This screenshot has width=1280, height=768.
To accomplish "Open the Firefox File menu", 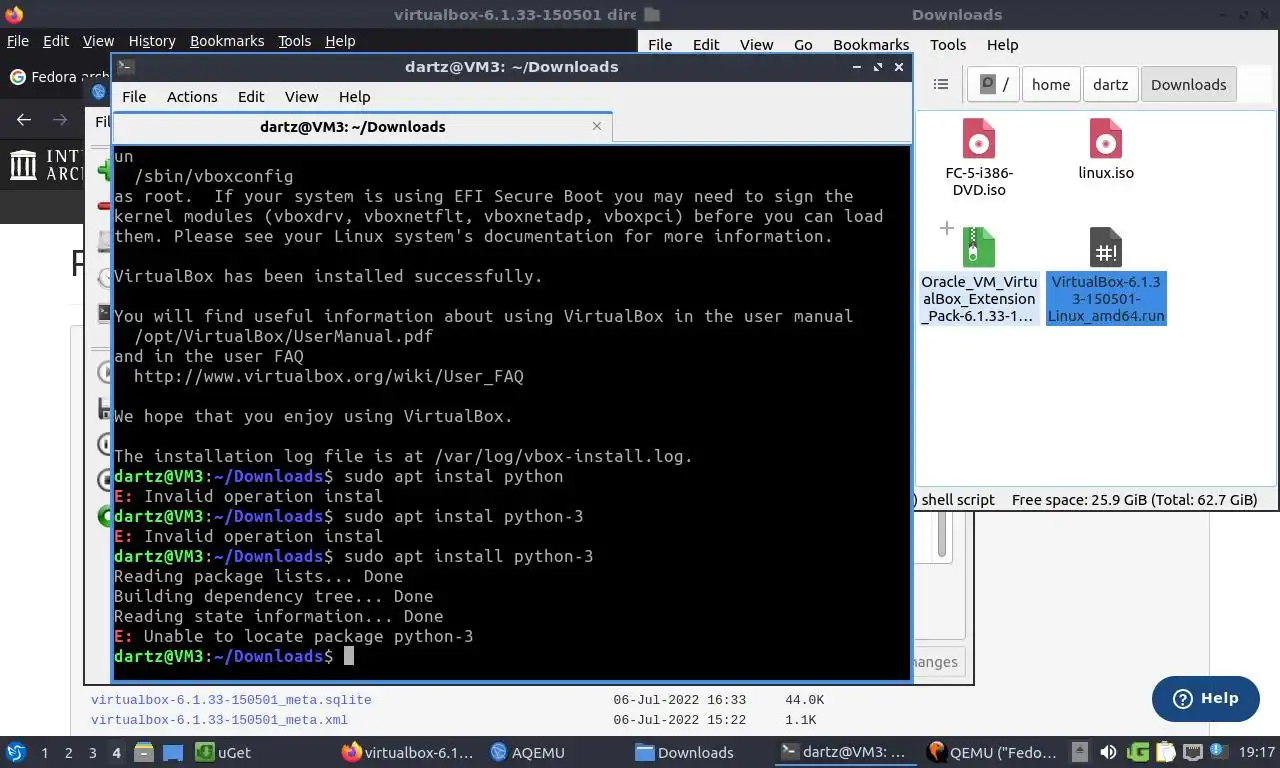I will point(17,41).
